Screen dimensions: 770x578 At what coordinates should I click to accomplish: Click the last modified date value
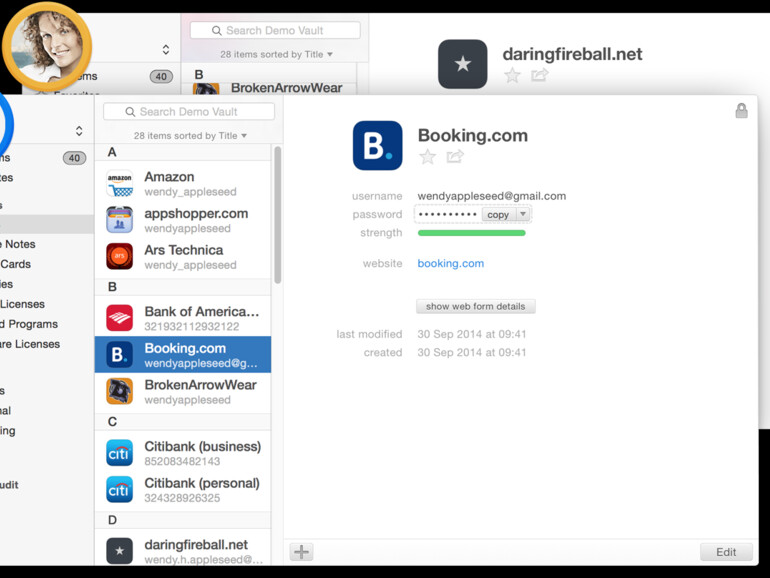[471, 334]
